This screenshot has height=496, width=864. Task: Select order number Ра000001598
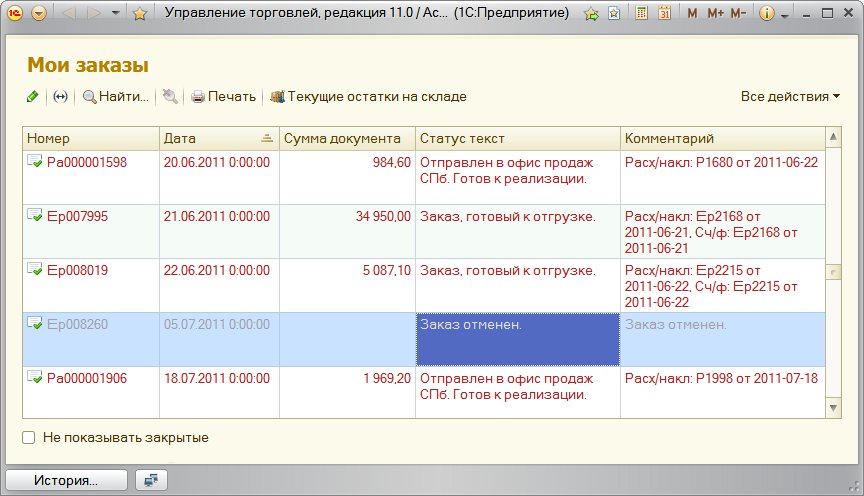coord(87,162)
